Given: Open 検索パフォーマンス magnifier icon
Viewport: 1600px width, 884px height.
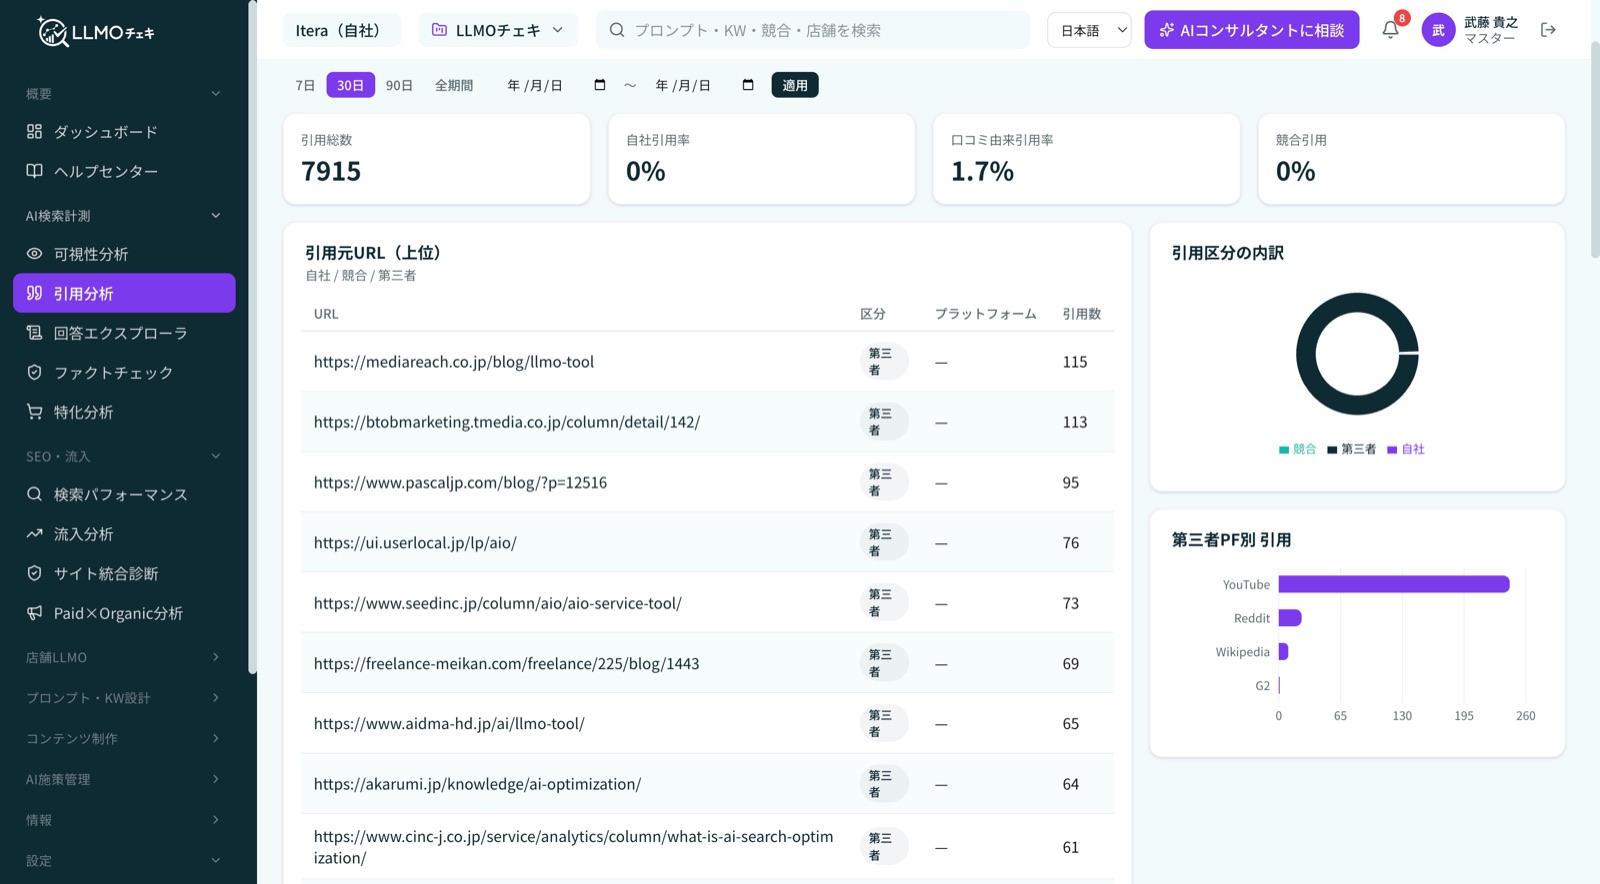Looking at the screenshot, I should click(34, 494).
